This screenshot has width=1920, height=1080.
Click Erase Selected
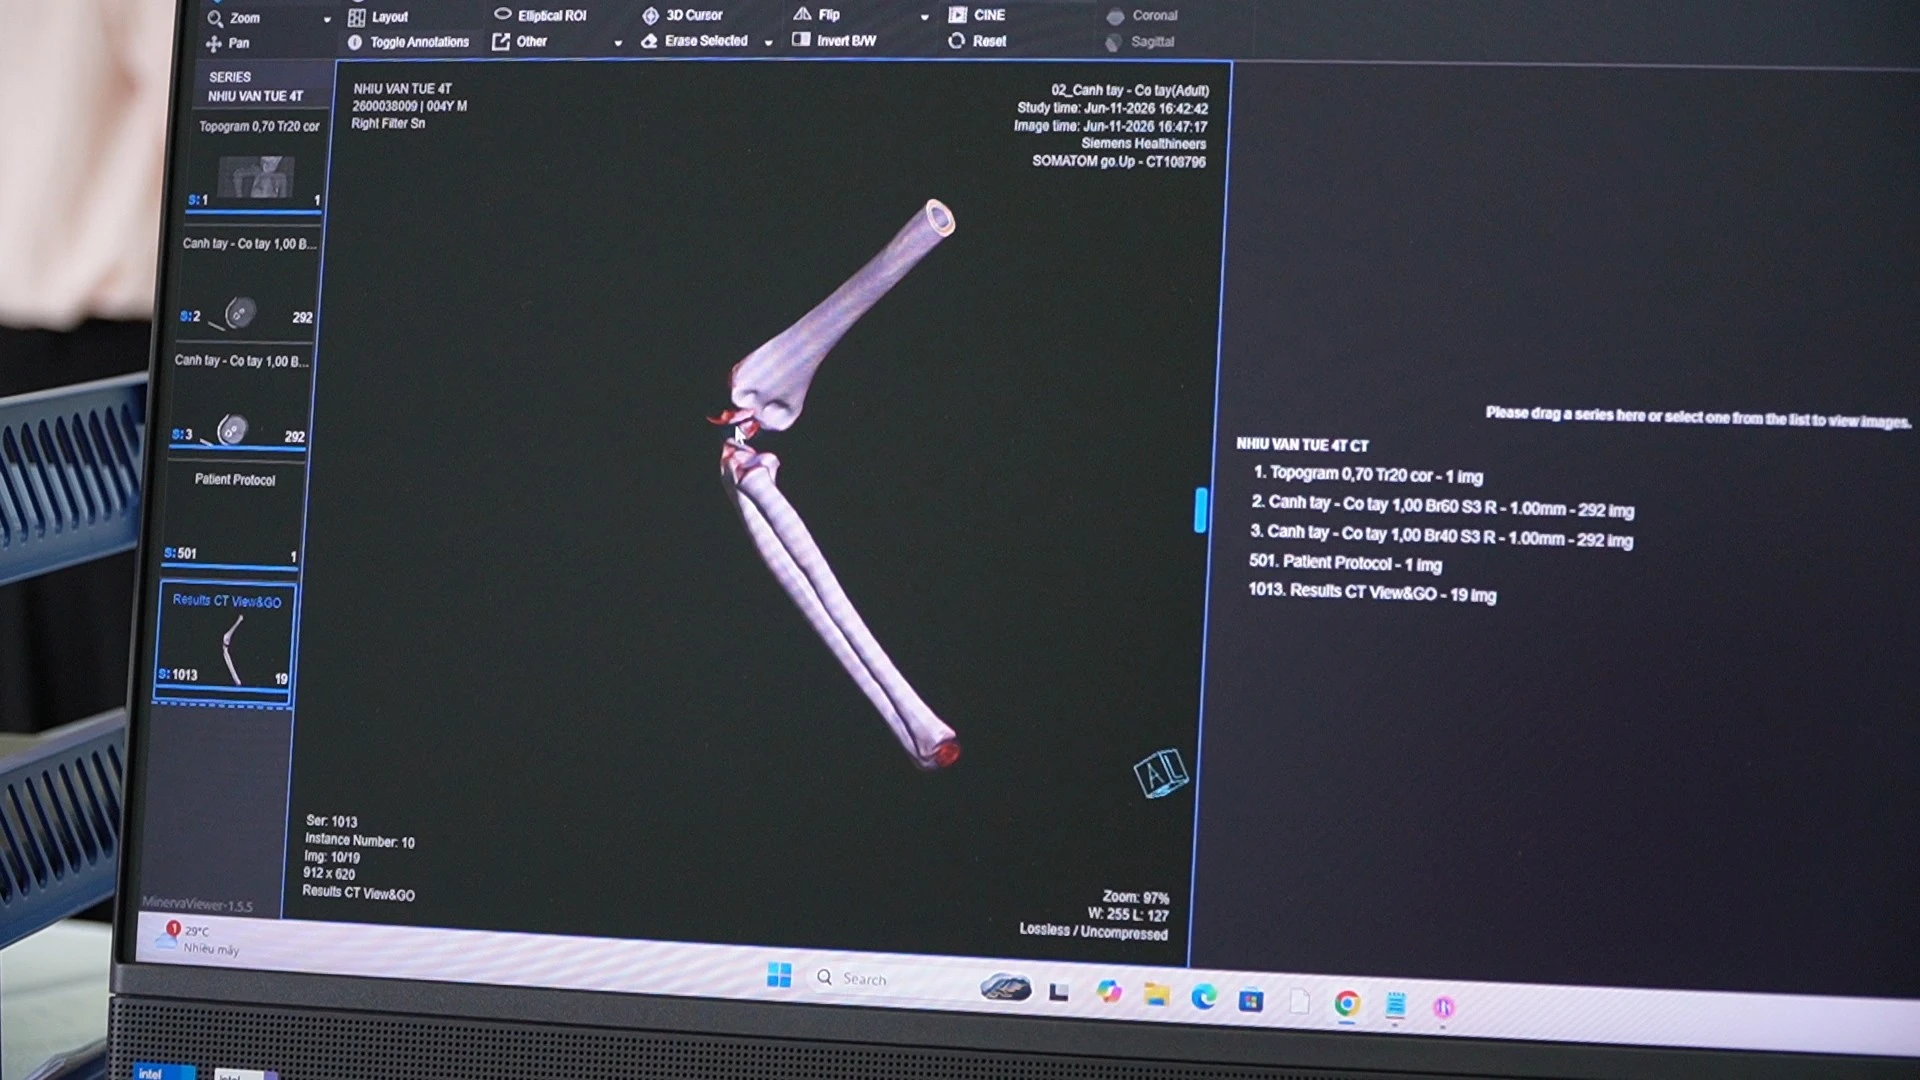(694, 41)
